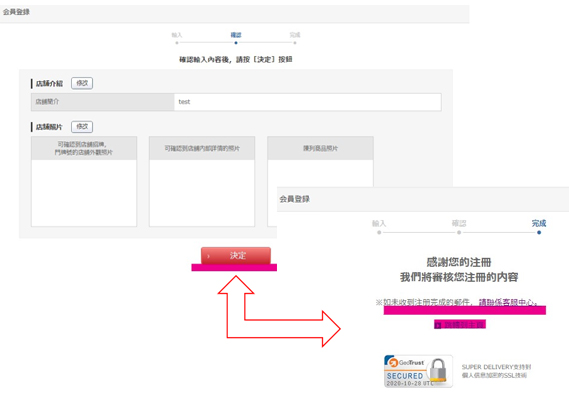This screenshot has height=420, width=569.
Task: Select 完成 step in lower progress bar
Action: pyautogui.click(x=539, y=223)
